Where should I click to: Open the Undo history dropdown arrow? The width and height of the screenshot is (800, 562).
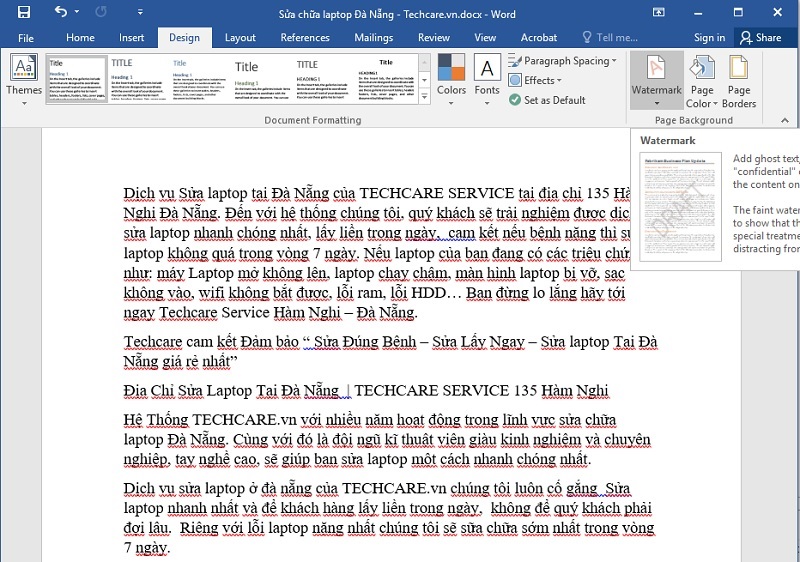point(77,12)
